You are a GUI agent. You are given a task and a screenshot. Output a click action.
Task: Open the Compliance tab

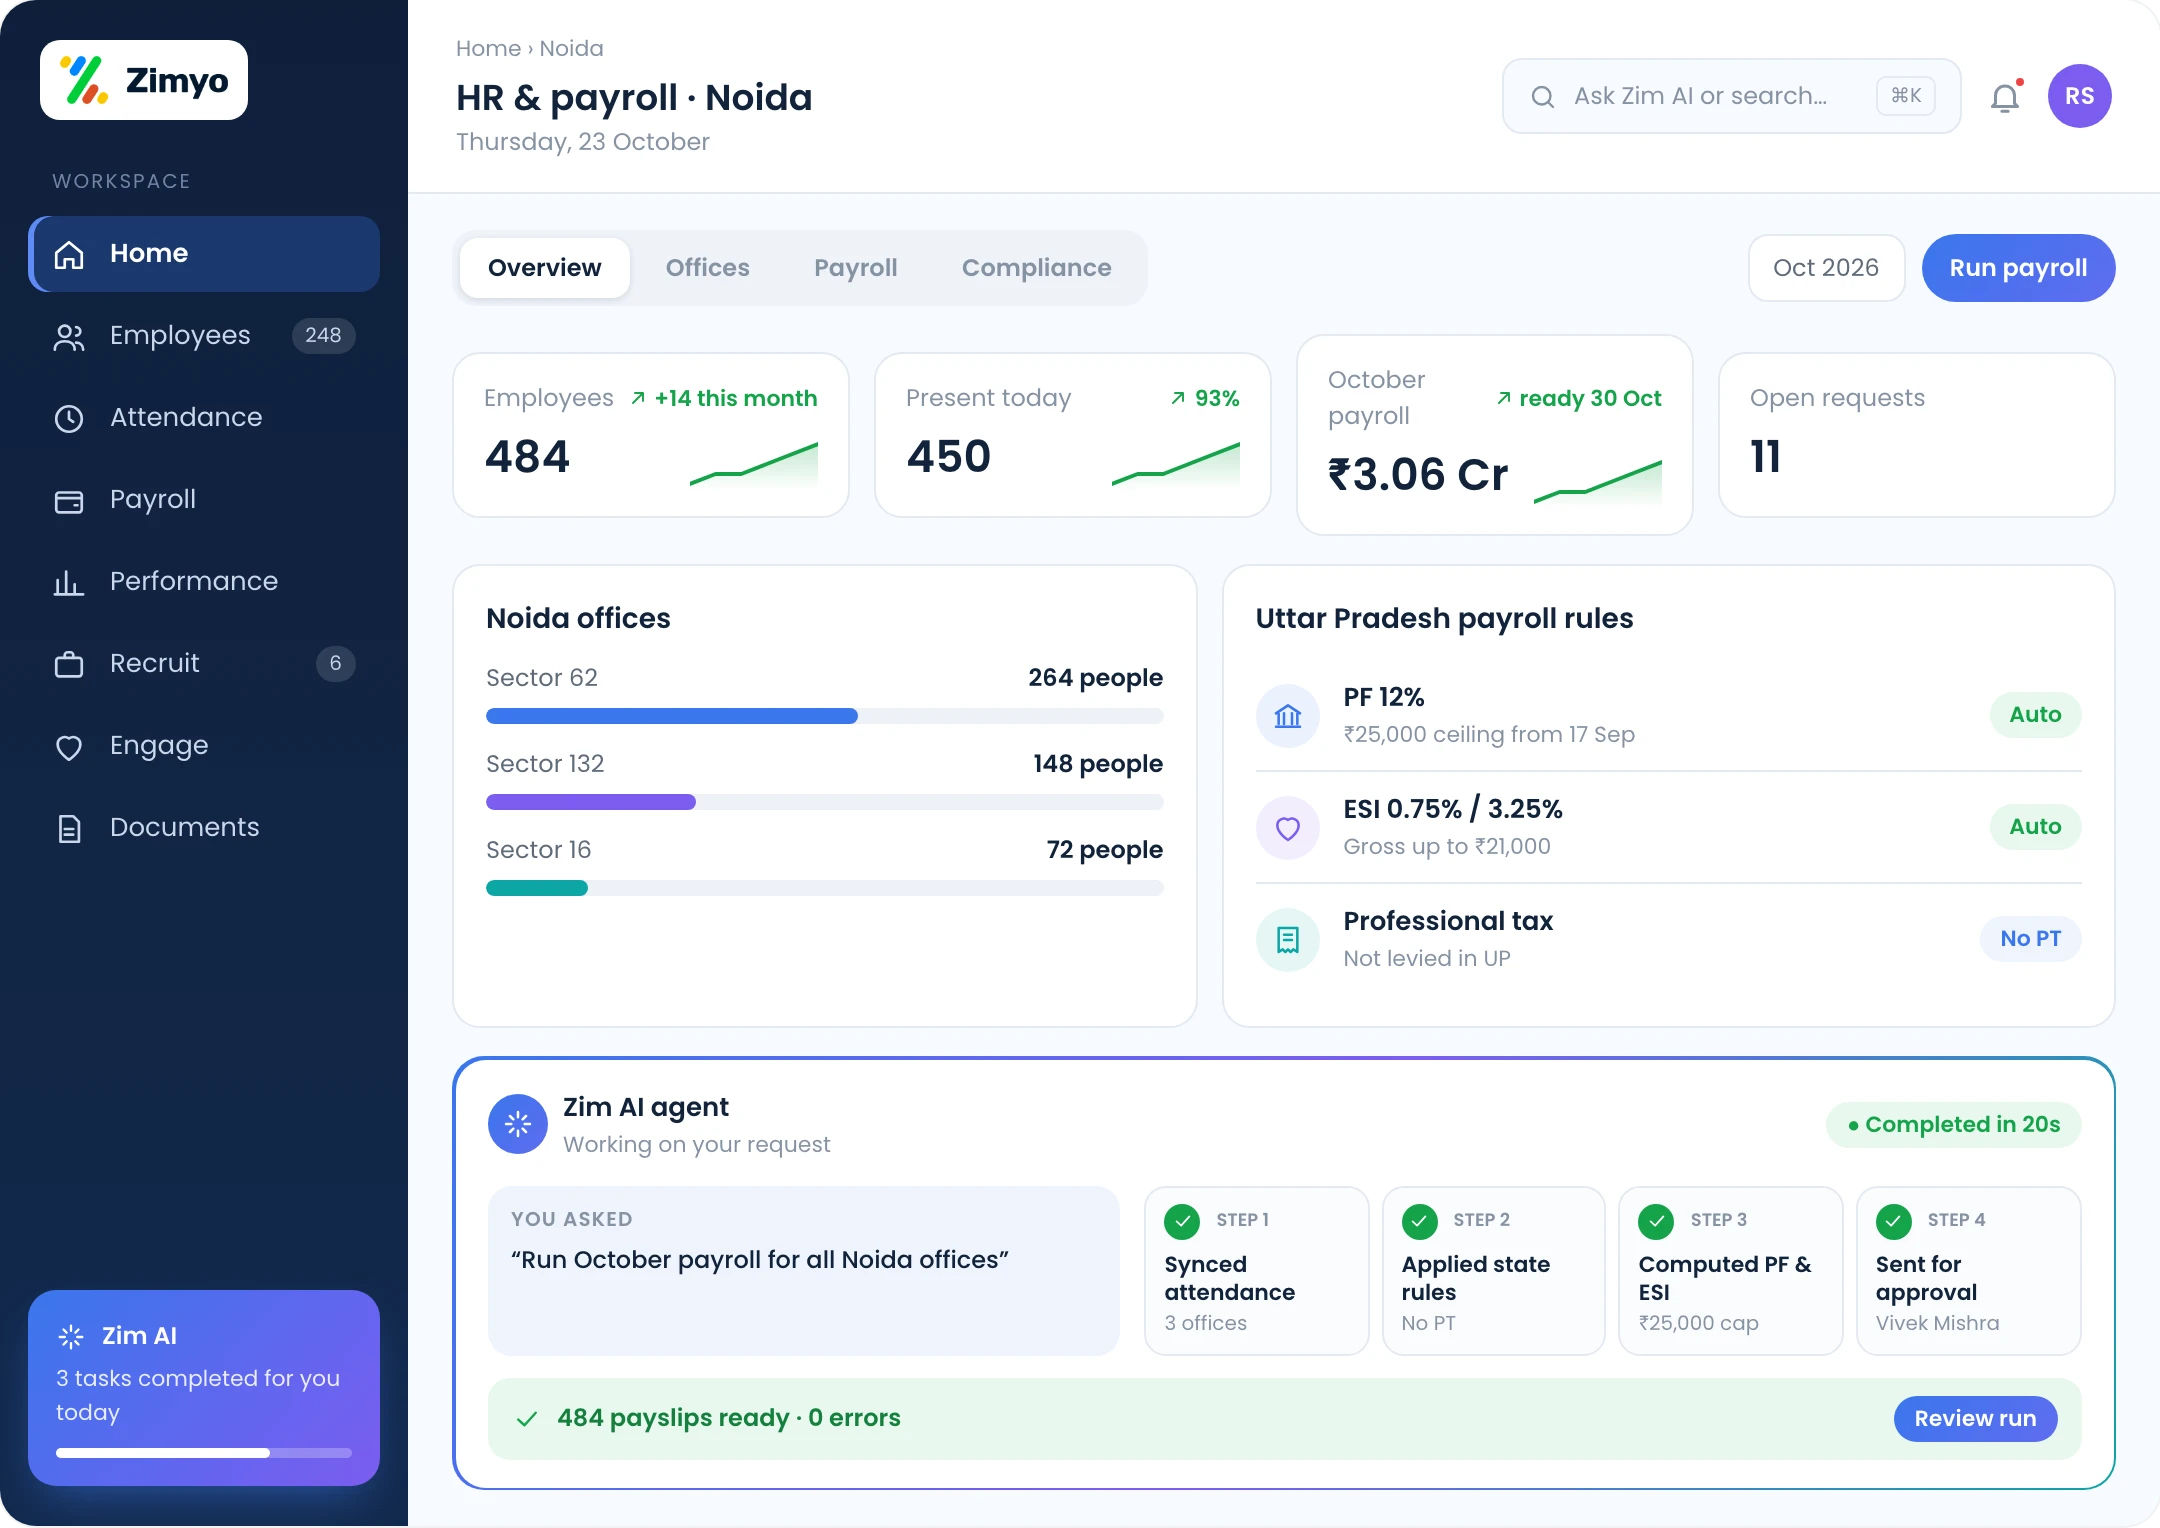[1037, 268]
